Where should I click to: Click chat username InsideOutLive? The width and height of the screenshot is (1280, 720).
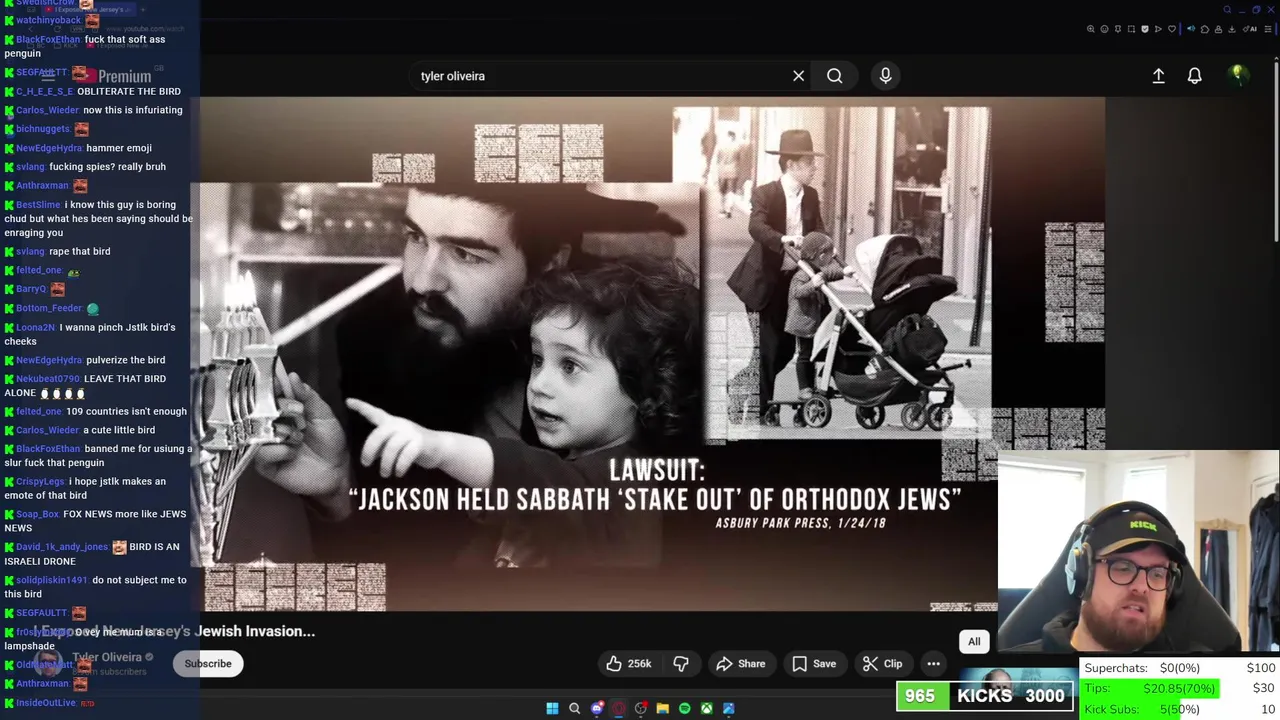pyautogui.click(x=46, y=703)
